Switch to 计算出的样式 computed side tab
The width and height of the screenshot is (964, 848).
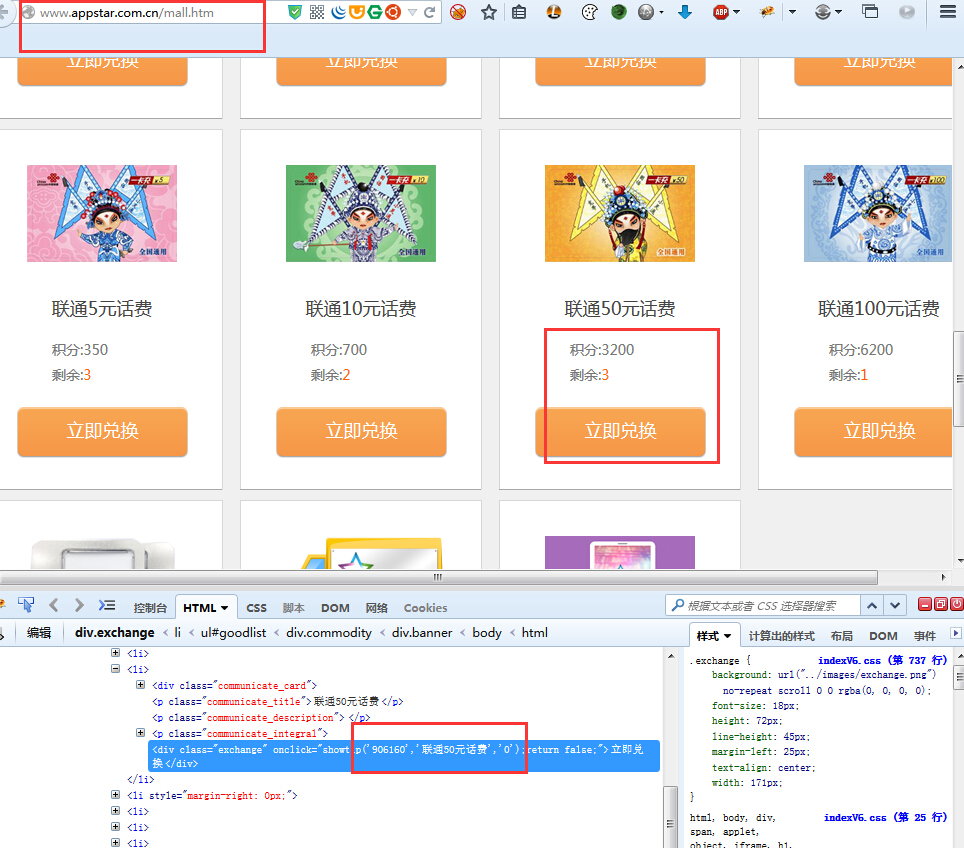(781, 636)
